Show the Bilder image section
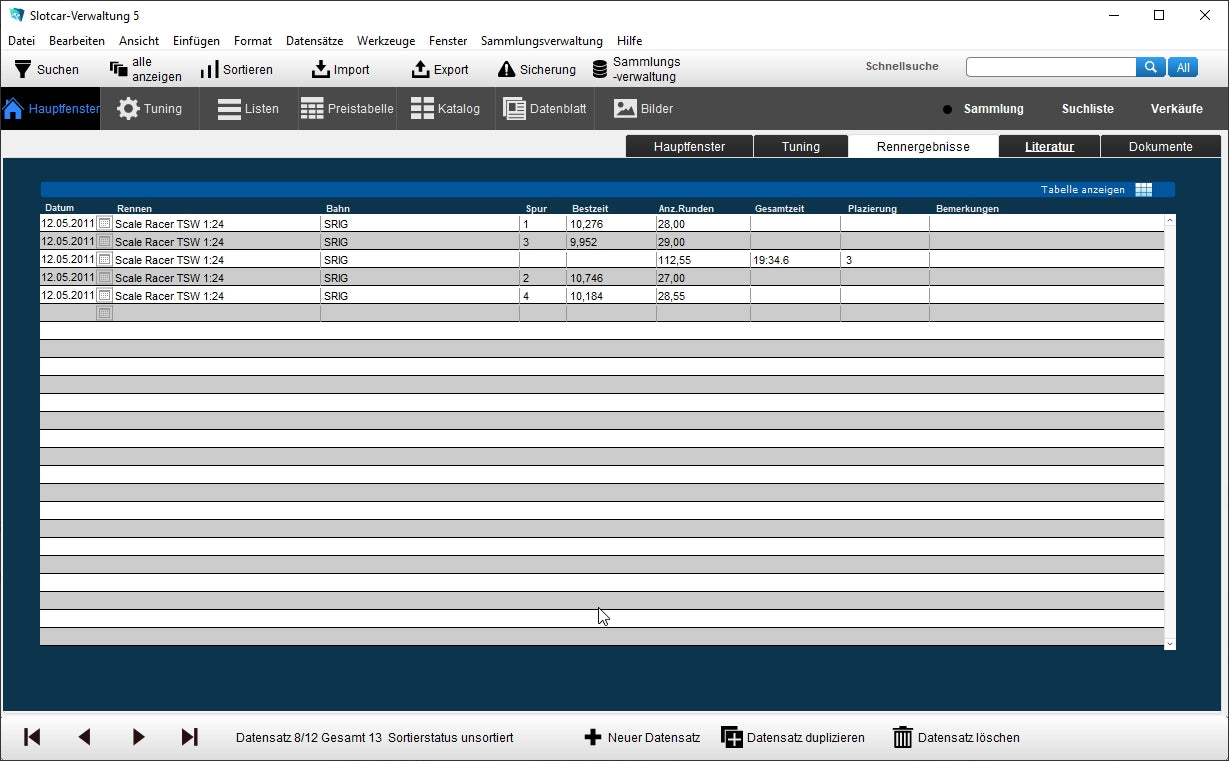 [625, 109]
